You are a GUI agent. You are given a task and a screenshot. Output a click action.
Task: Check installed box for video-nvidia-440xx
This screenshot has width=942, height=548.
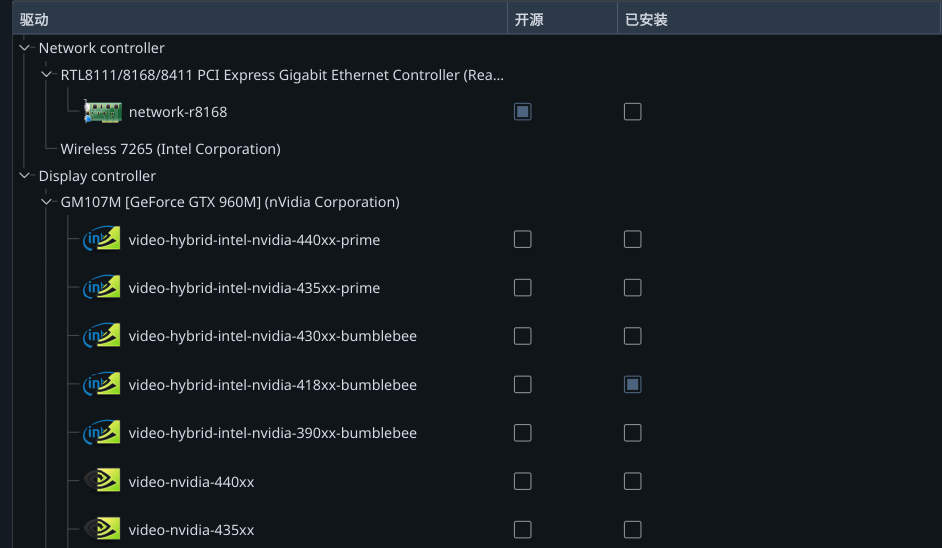coord(632,481)
